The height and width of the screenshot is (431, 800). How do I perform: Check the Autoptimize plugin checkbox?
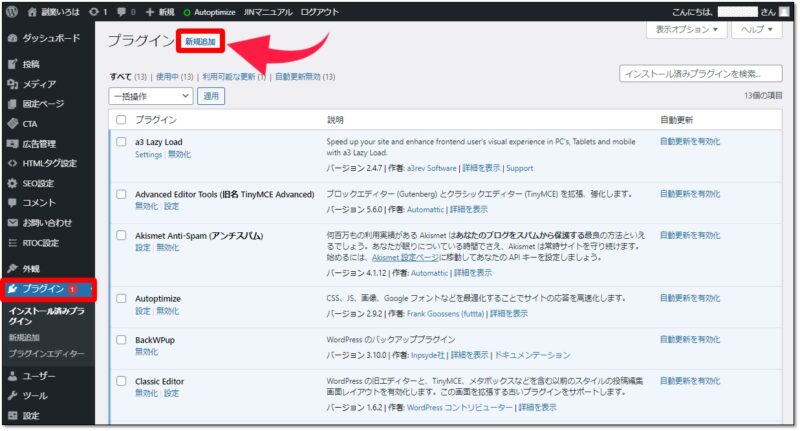pyautogui.click(x=121, y=298)
